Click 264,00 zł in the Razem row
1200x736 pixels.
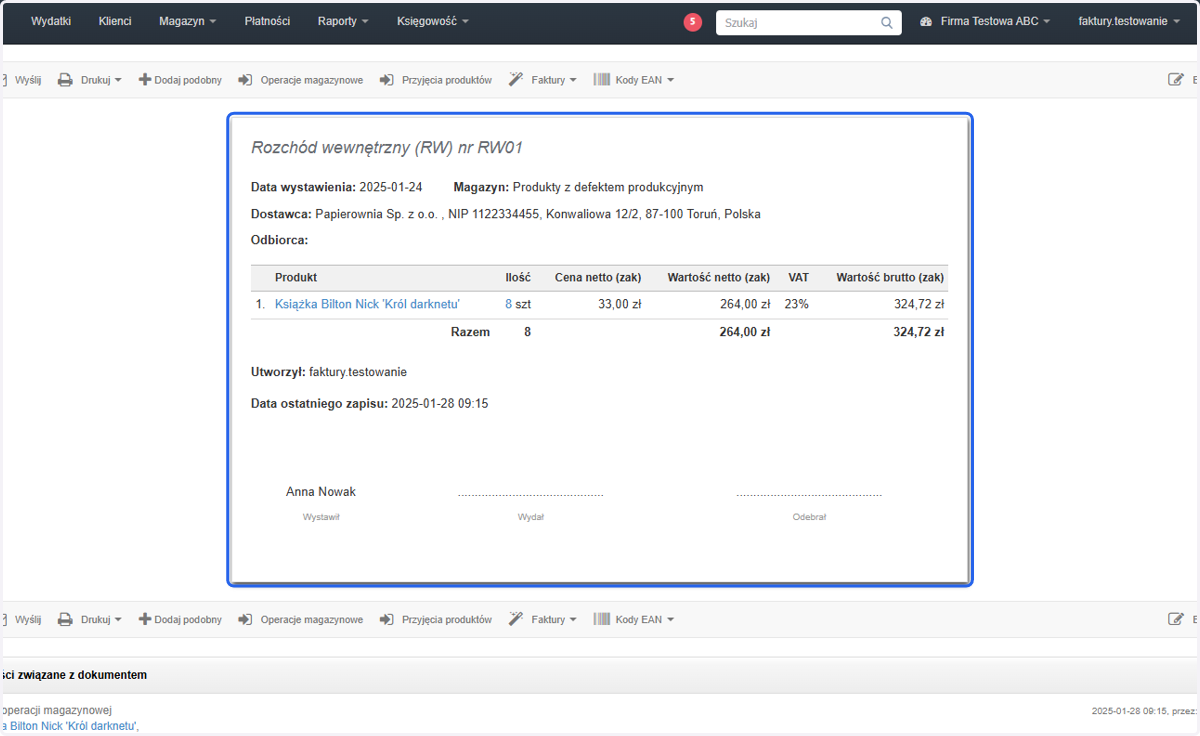745,332
